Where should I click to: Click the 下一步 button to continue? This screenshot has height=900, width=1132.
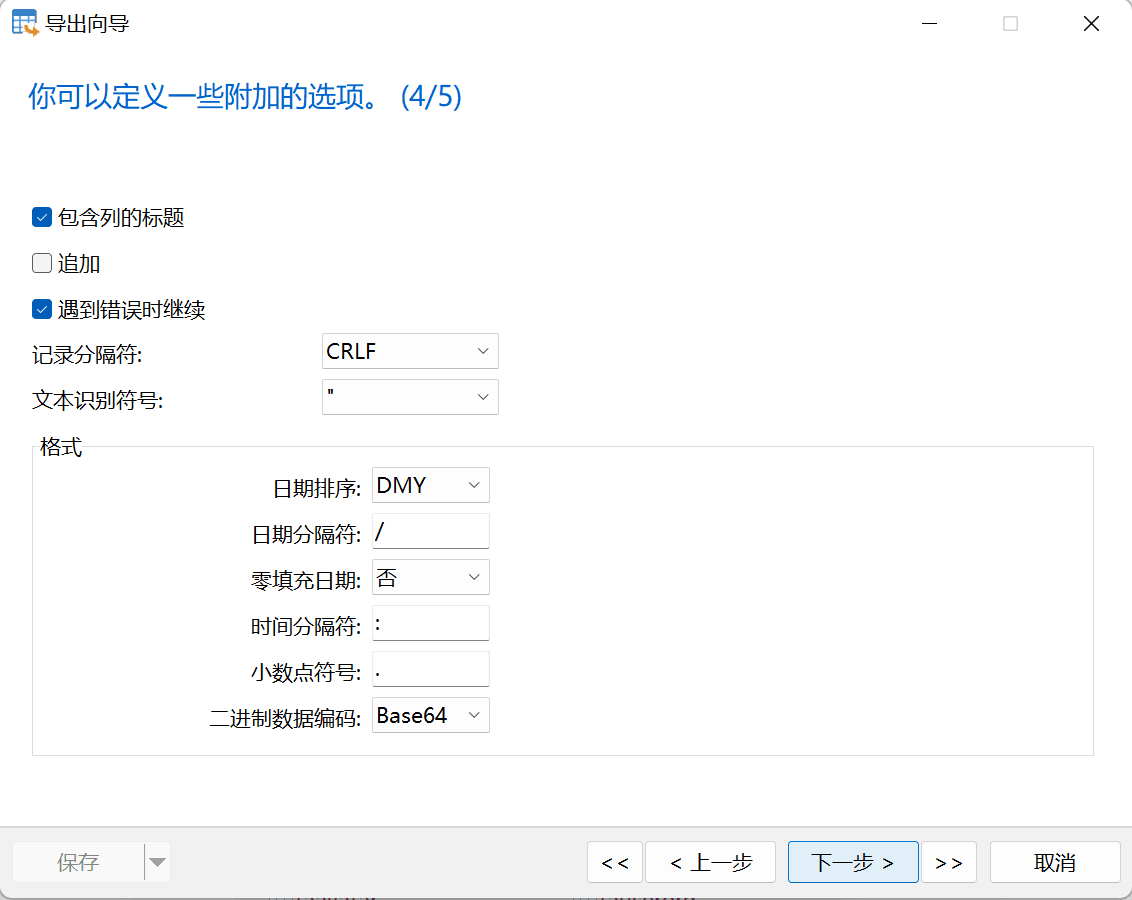pos(853,862)
